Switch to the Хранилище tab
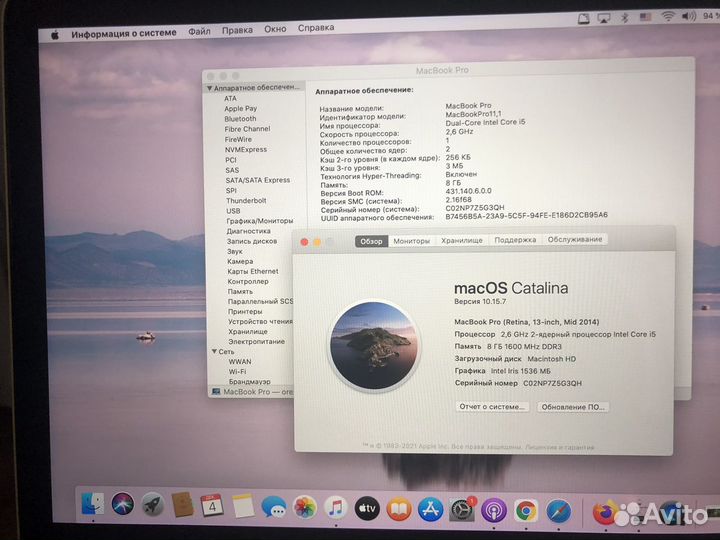Screen dimensions: 720x540 (462, 240)
